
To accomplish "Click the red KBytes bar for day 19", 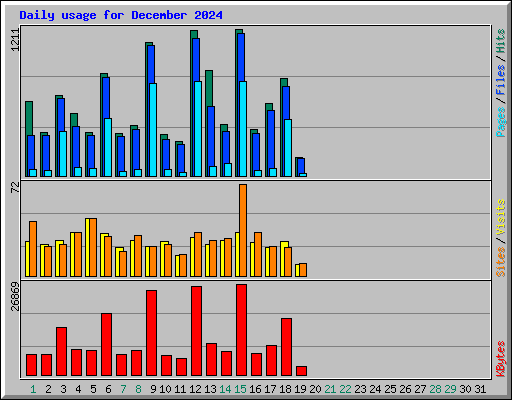I will click(x=301, y=371).
